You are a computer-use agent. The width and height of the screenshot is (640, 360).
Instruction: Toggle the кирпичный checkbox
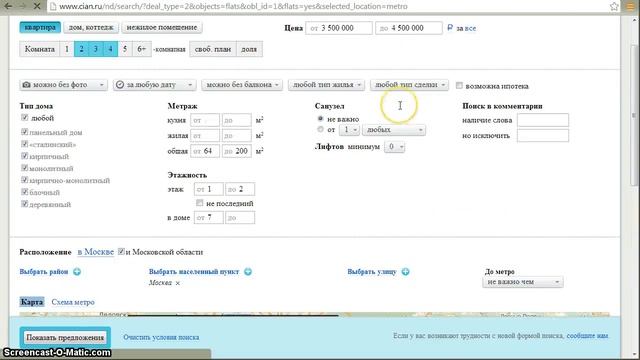(24, 156)
